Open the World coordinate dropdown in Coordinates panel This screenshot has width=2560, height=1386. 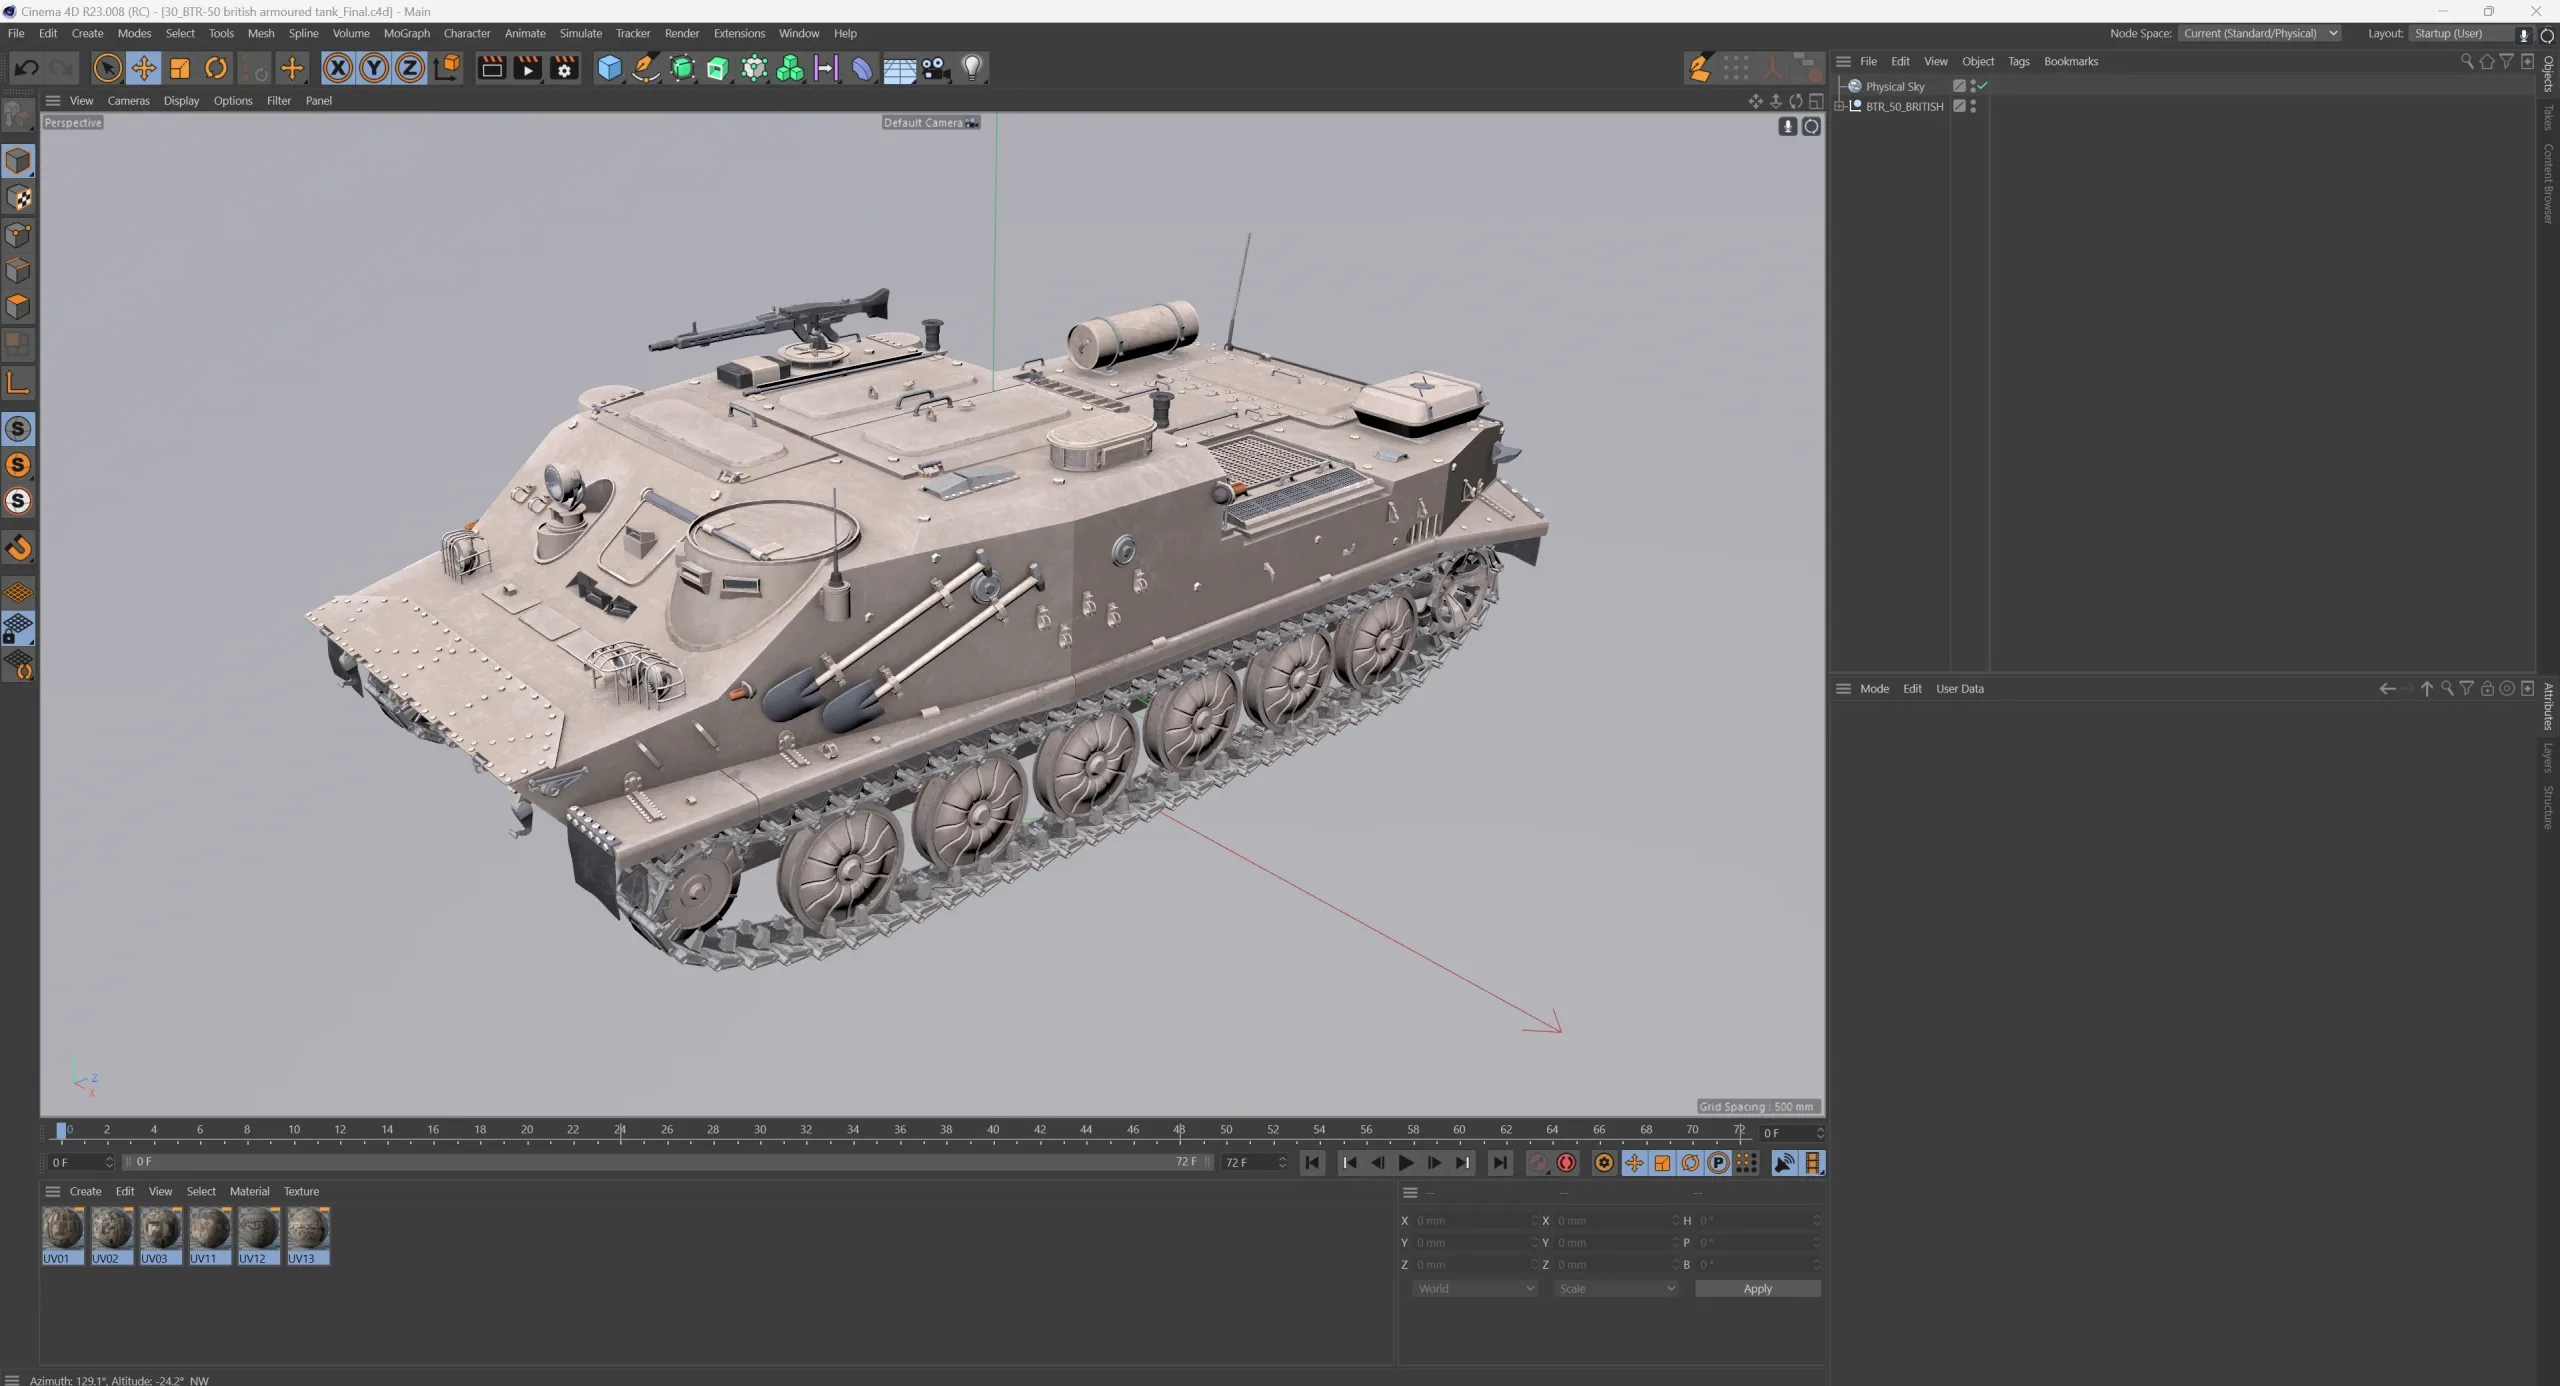point(1475,1288)
